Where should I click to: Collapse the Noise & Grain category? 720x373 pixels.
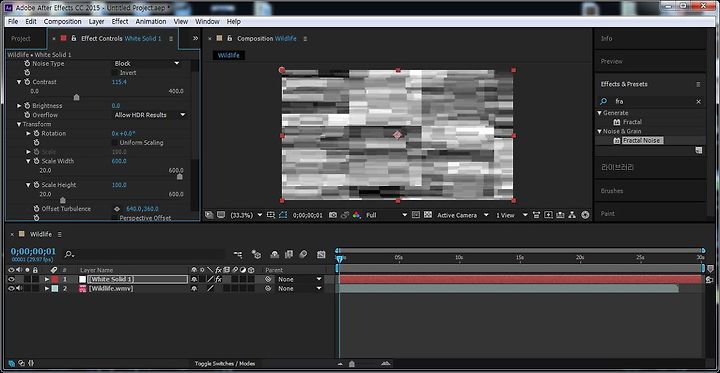point(600,131)
